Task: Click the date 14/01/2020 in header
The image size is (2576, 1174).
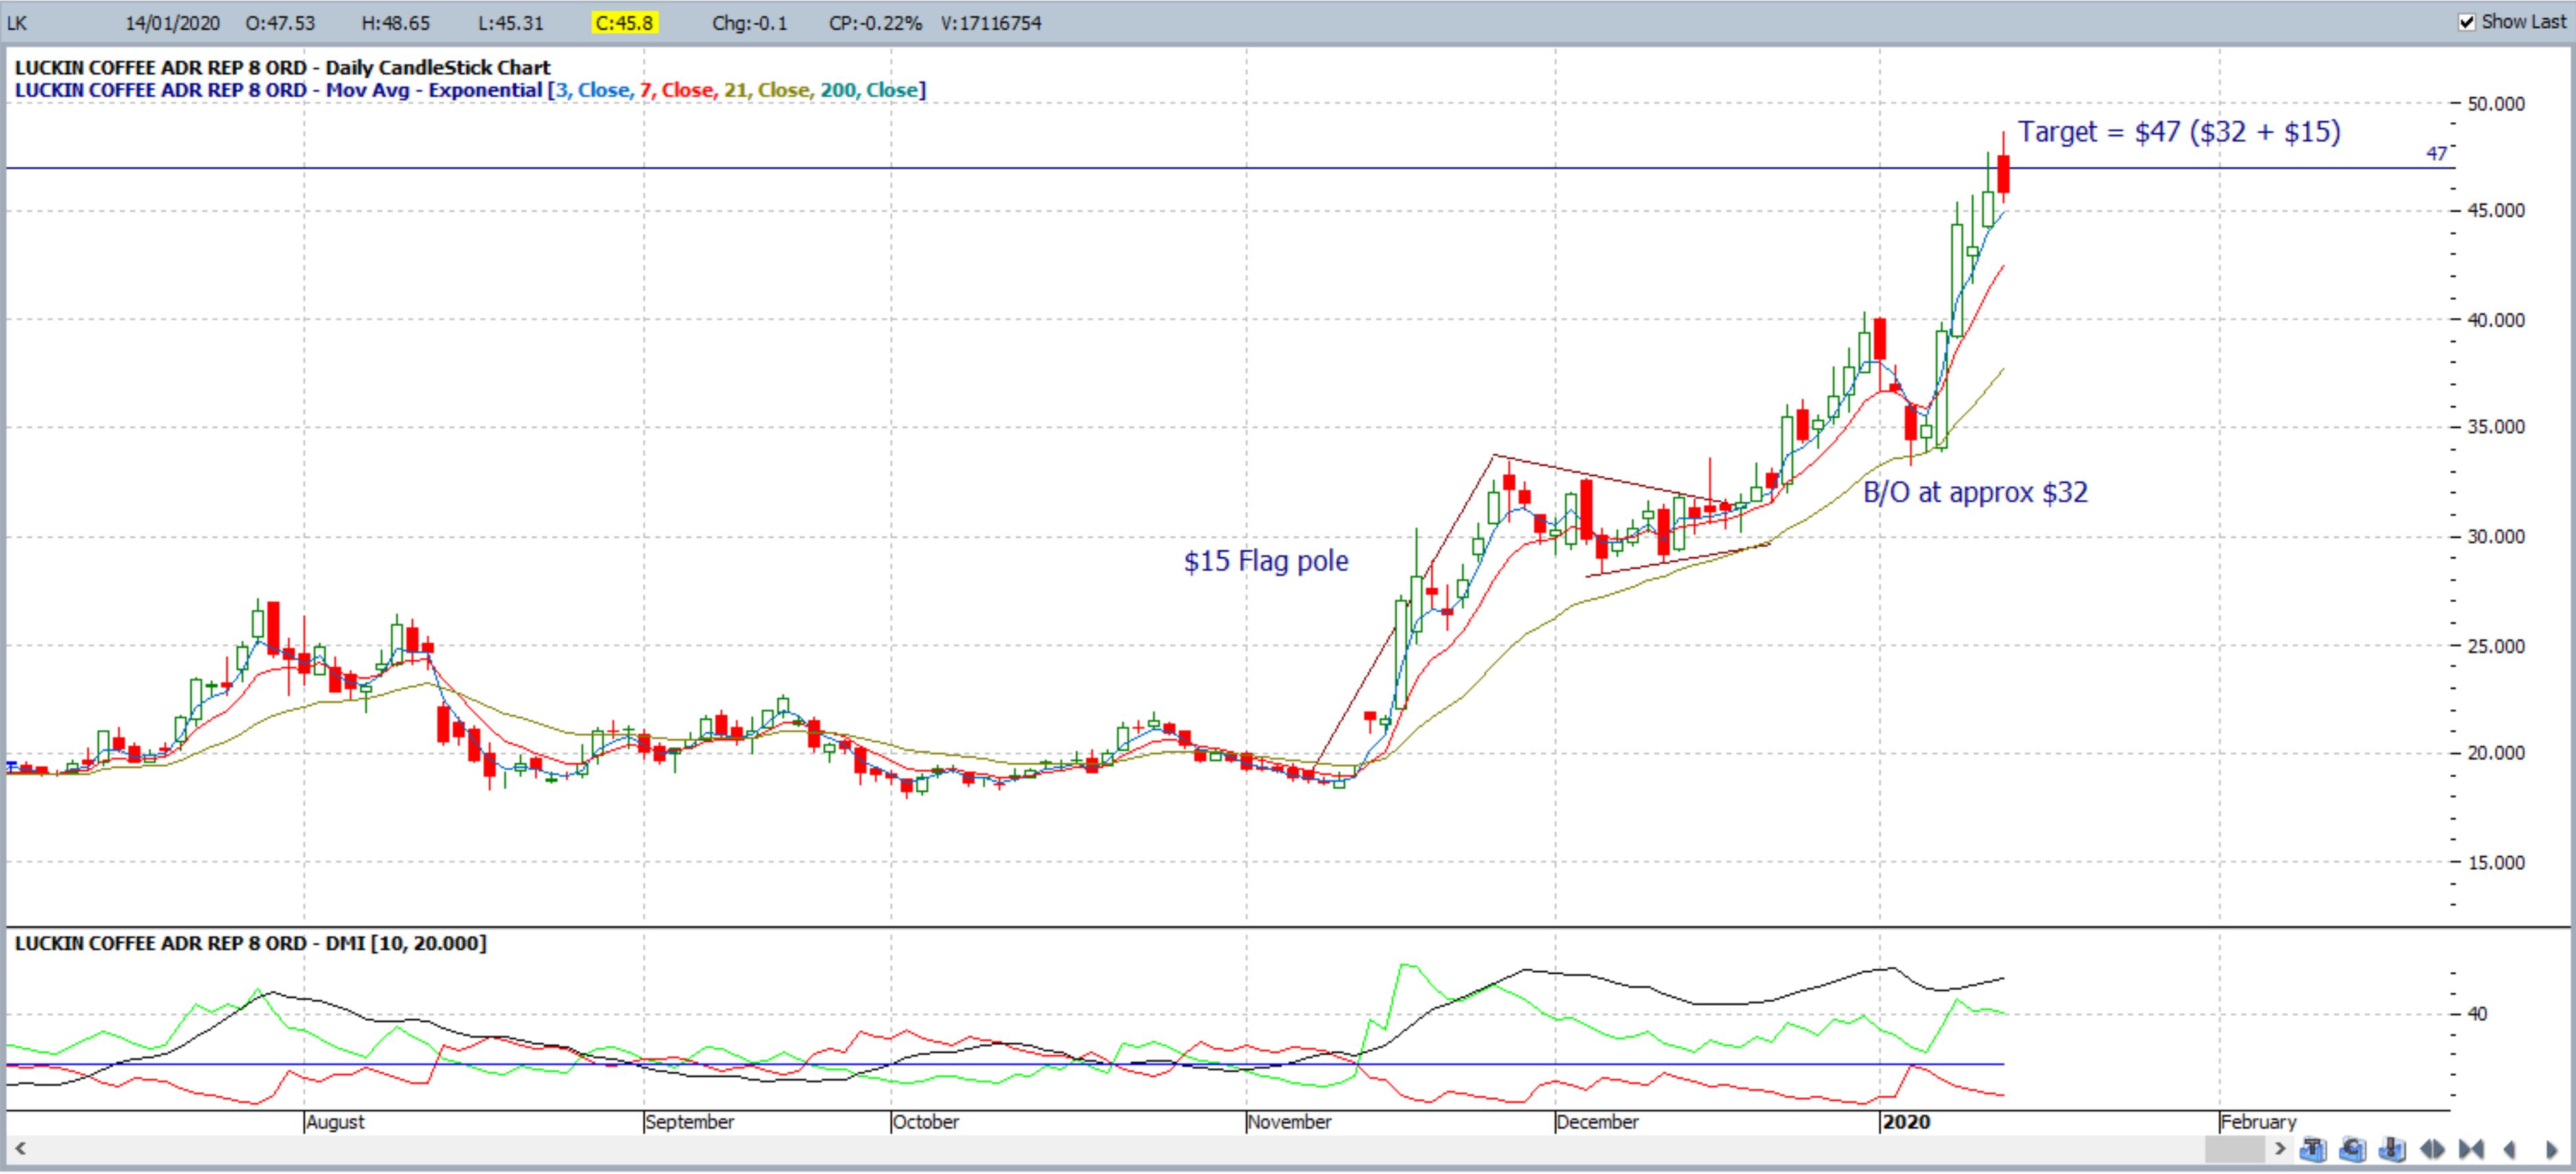Action: pos(173,23)
